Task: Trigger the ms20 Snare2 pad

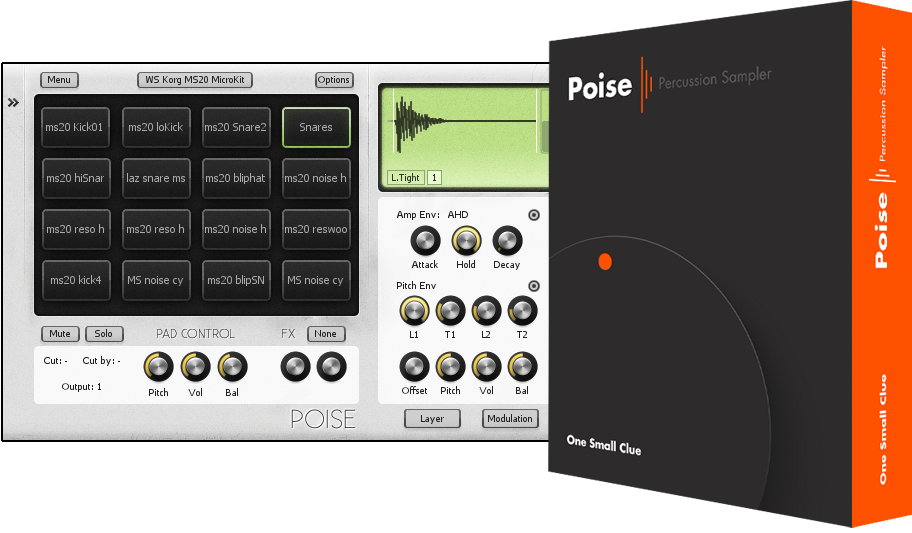Action: click(x=236, y=127)
